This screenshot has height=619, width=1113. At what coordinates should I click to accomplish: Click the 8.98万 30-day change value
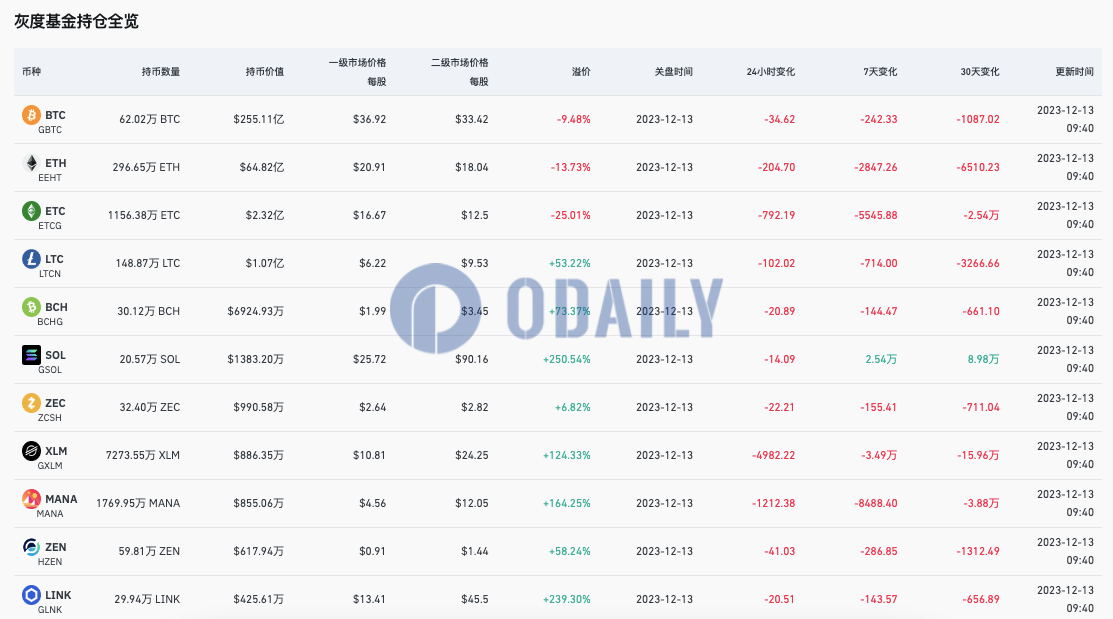coord(983,359)
